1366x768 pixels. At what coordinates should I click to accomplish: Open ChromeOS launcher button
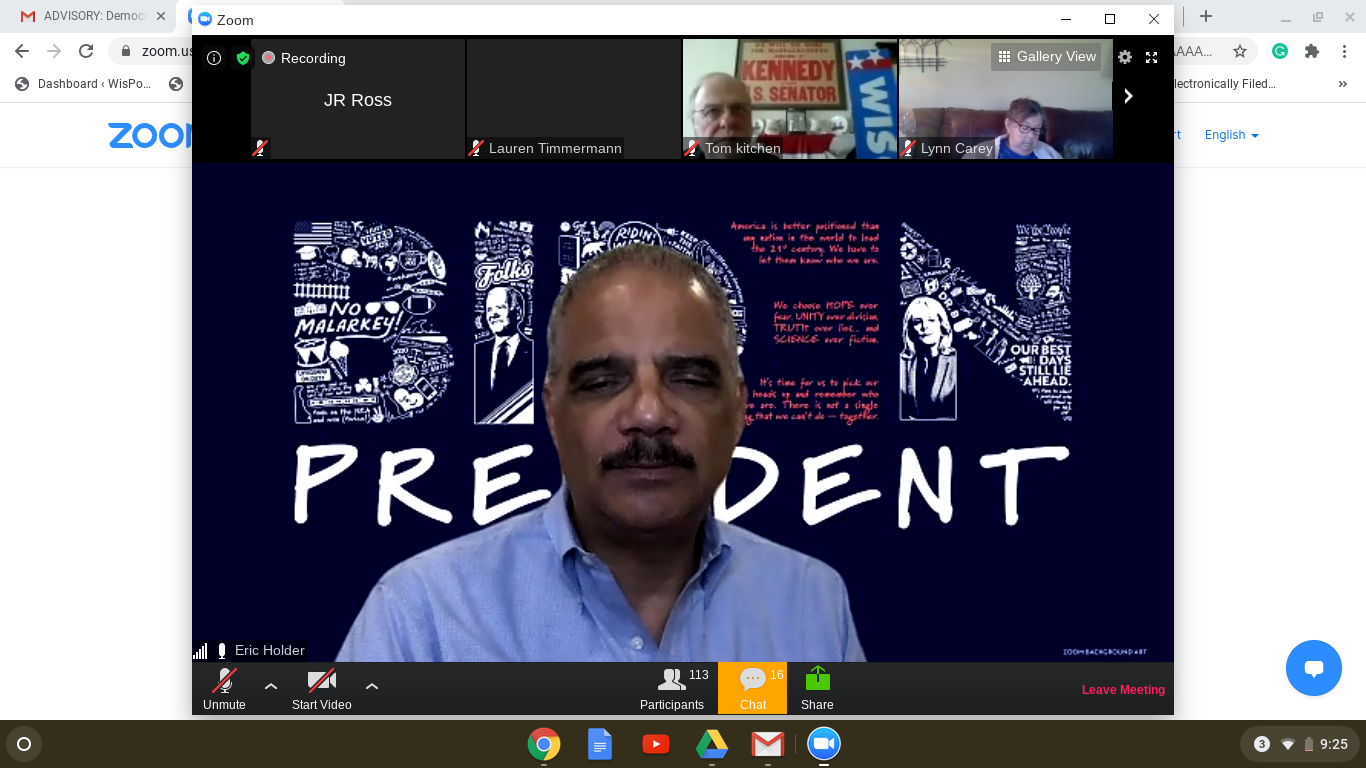[24, 744]
